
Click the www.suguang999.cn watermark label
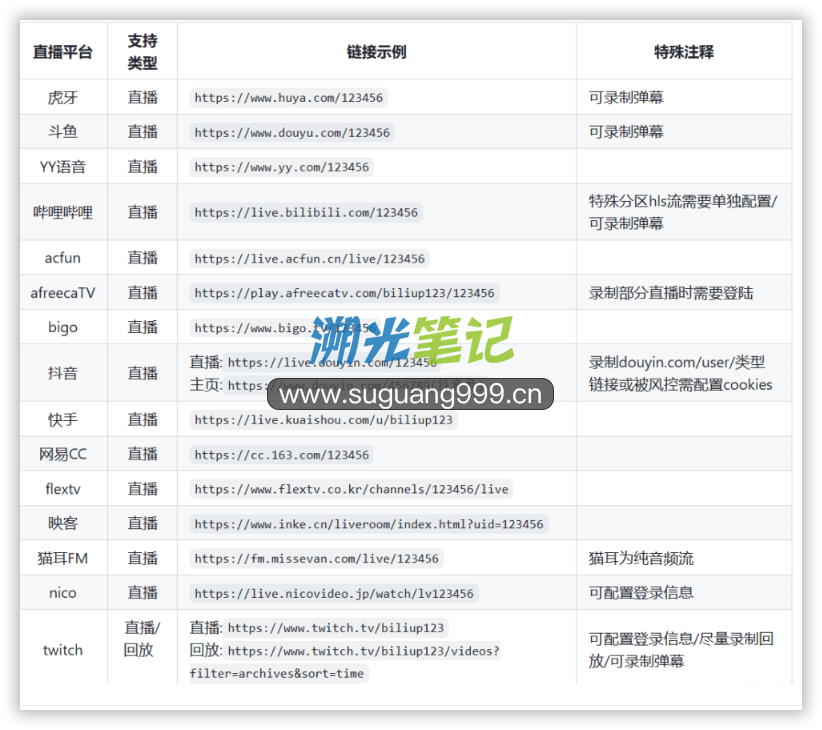click(410, 394)
